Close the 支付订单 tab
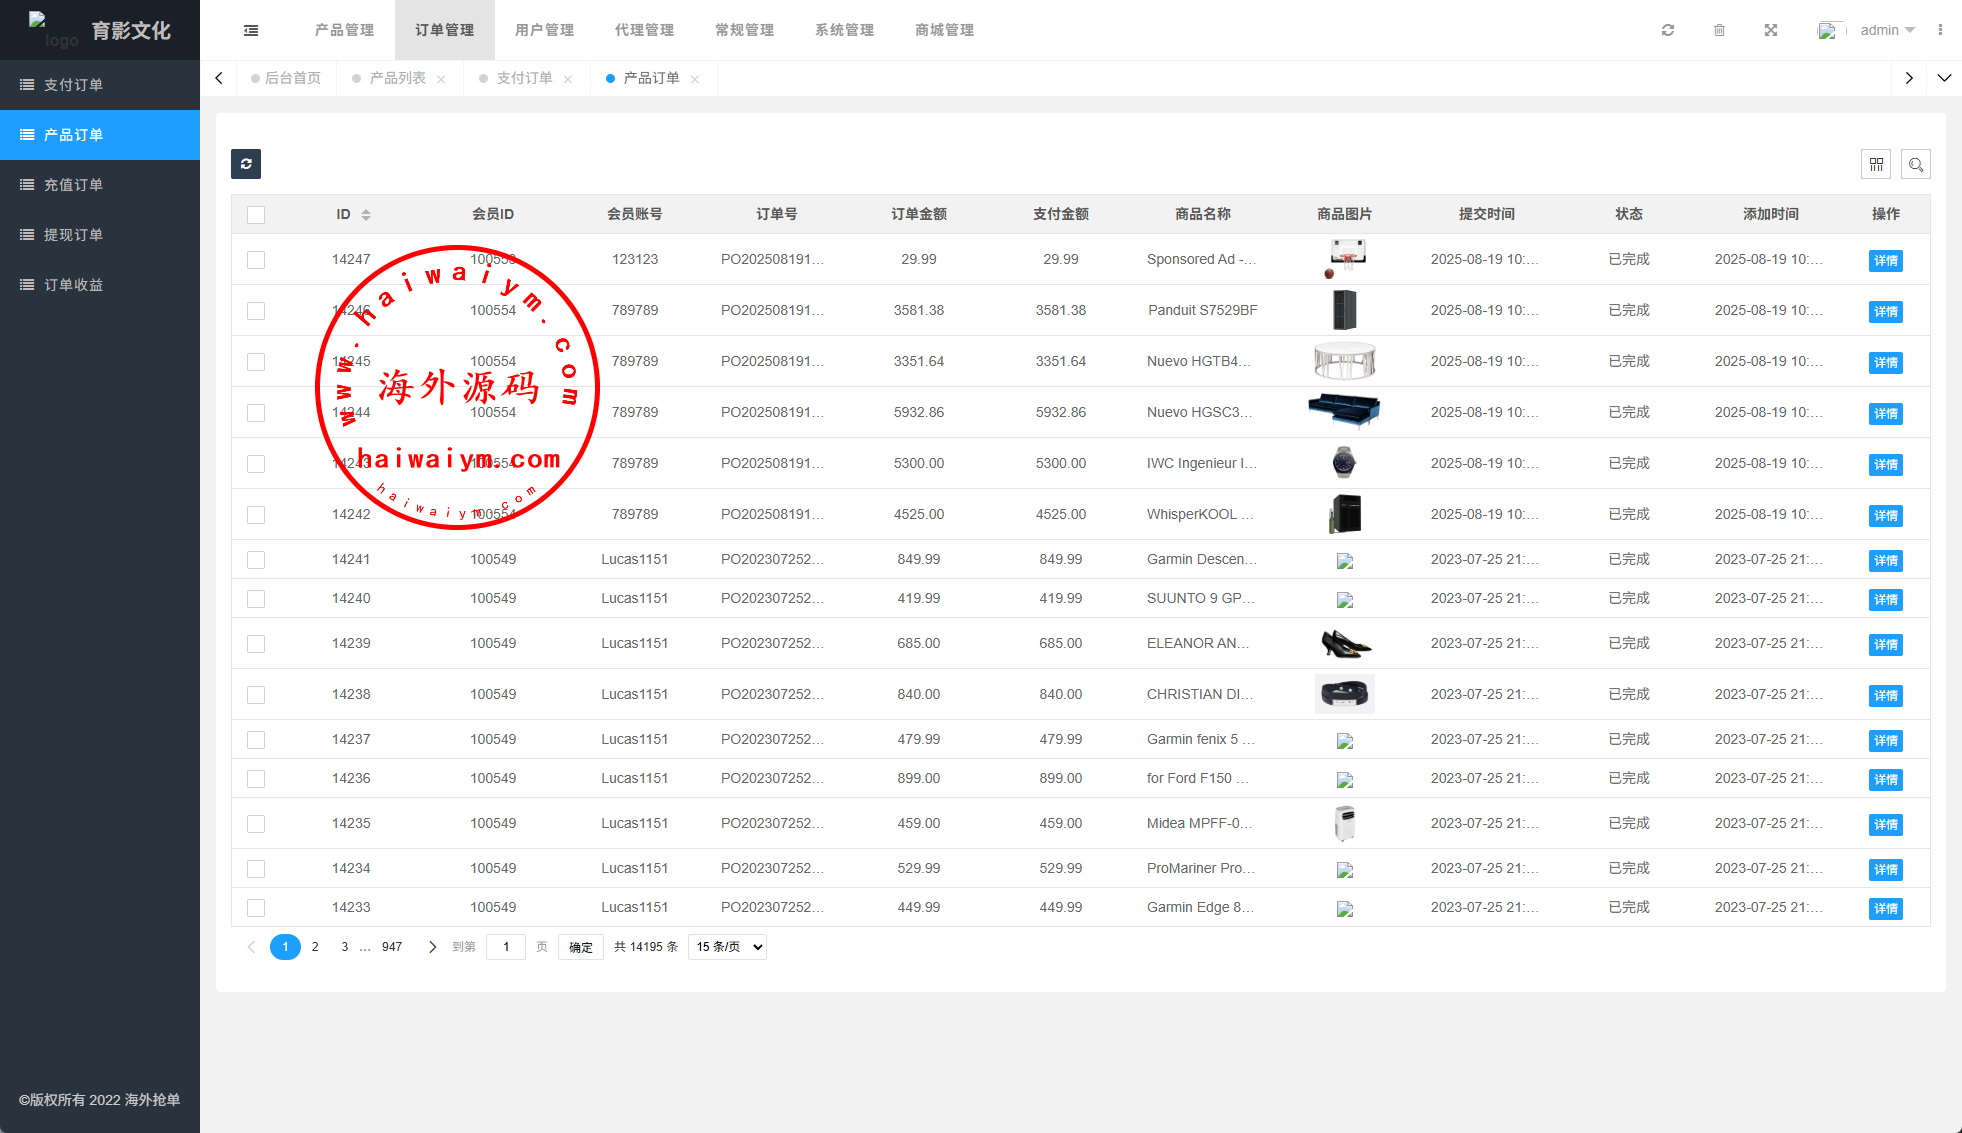 [x=568, y=79]
